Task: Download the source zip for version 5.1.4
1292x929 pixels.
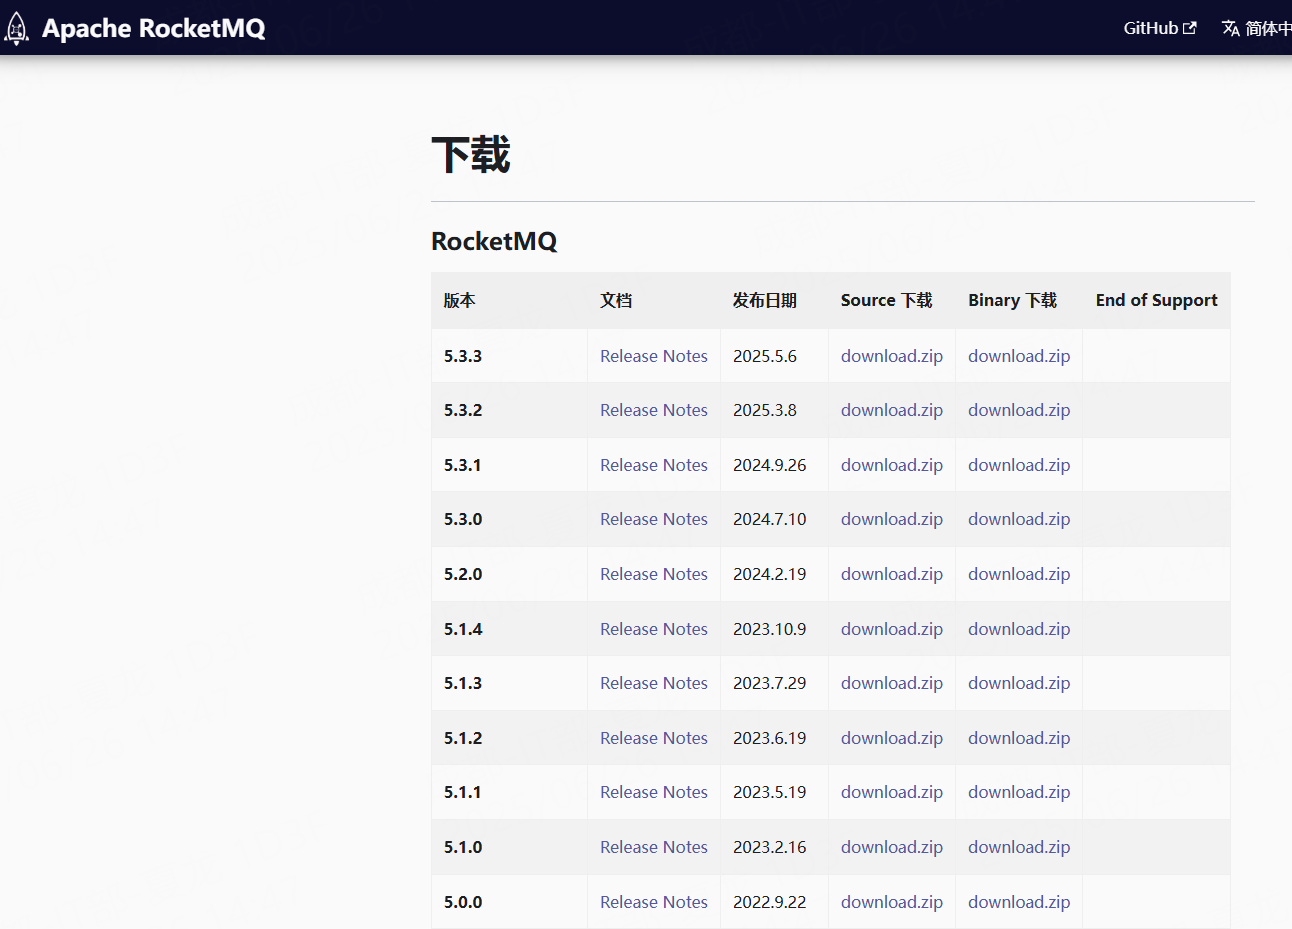Action: [891, 628]
